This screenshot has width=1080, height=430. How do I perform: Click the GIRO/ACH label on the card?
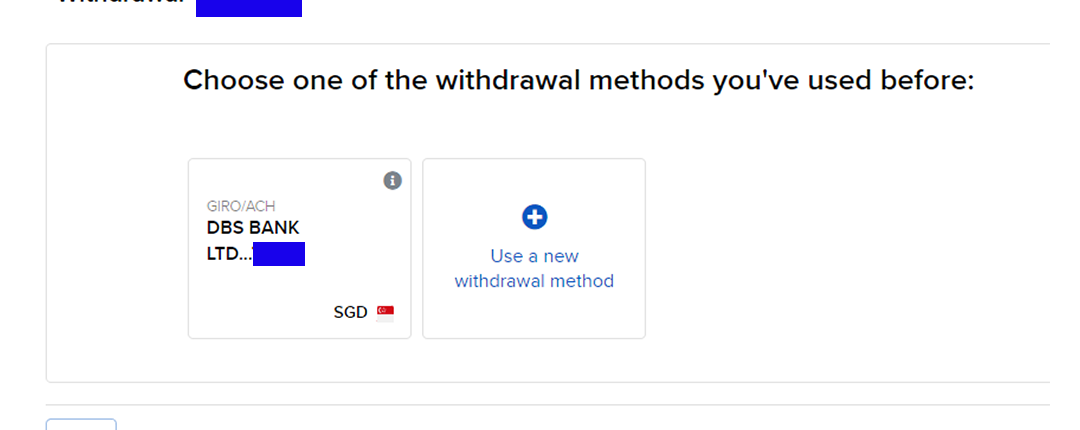coord(241,207)
